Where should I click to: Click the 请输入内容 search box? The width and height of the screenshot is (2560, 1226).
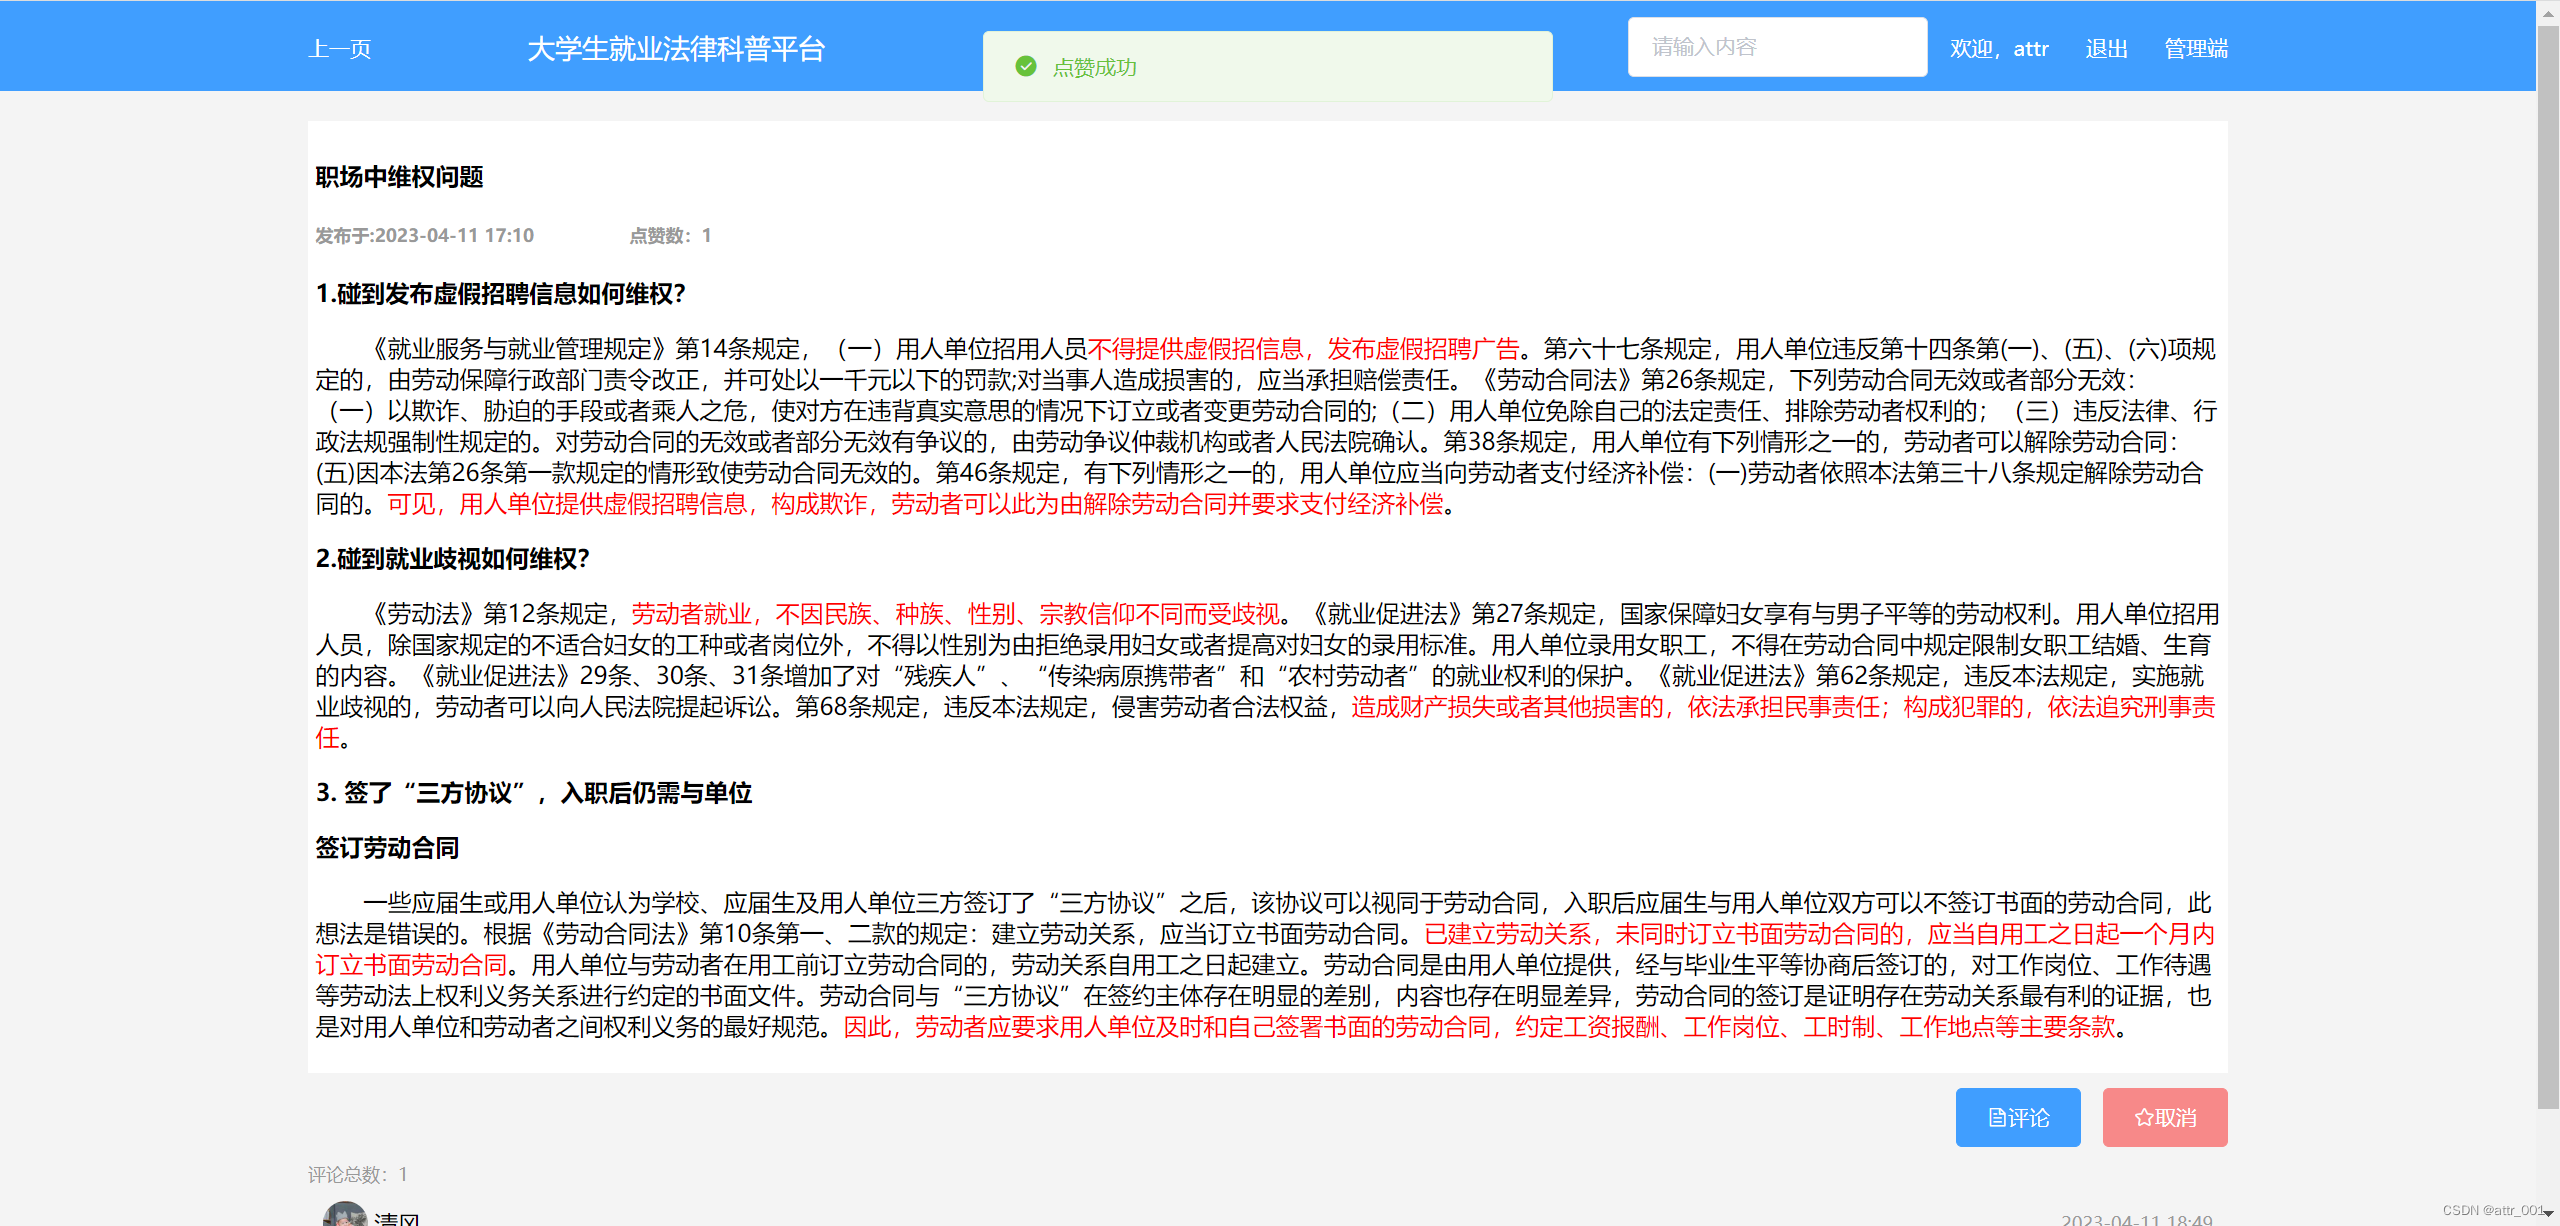1777,47
